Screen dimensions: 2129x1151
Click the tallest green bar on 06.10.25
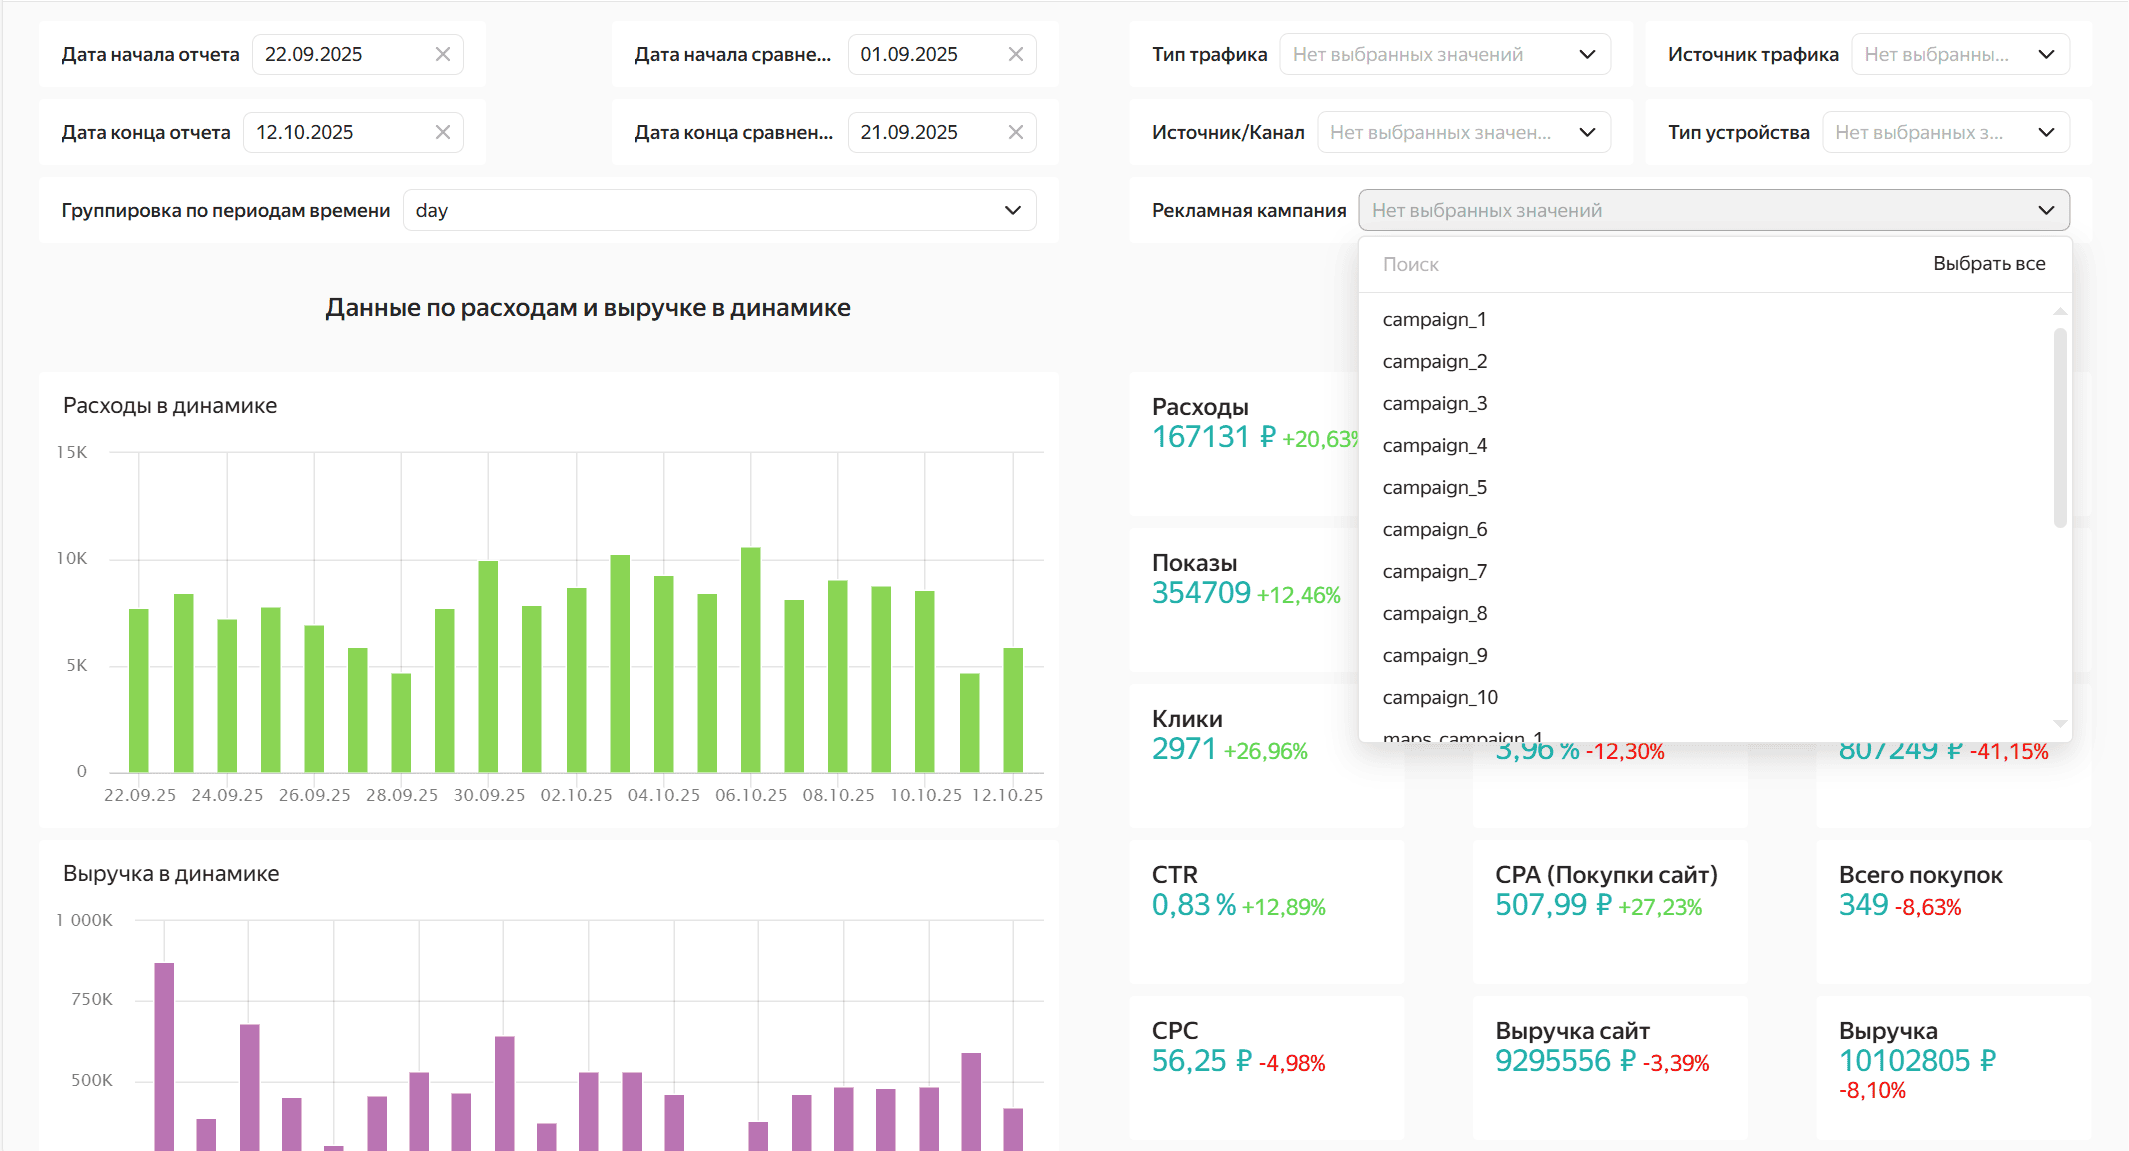(x=750, y=660)
